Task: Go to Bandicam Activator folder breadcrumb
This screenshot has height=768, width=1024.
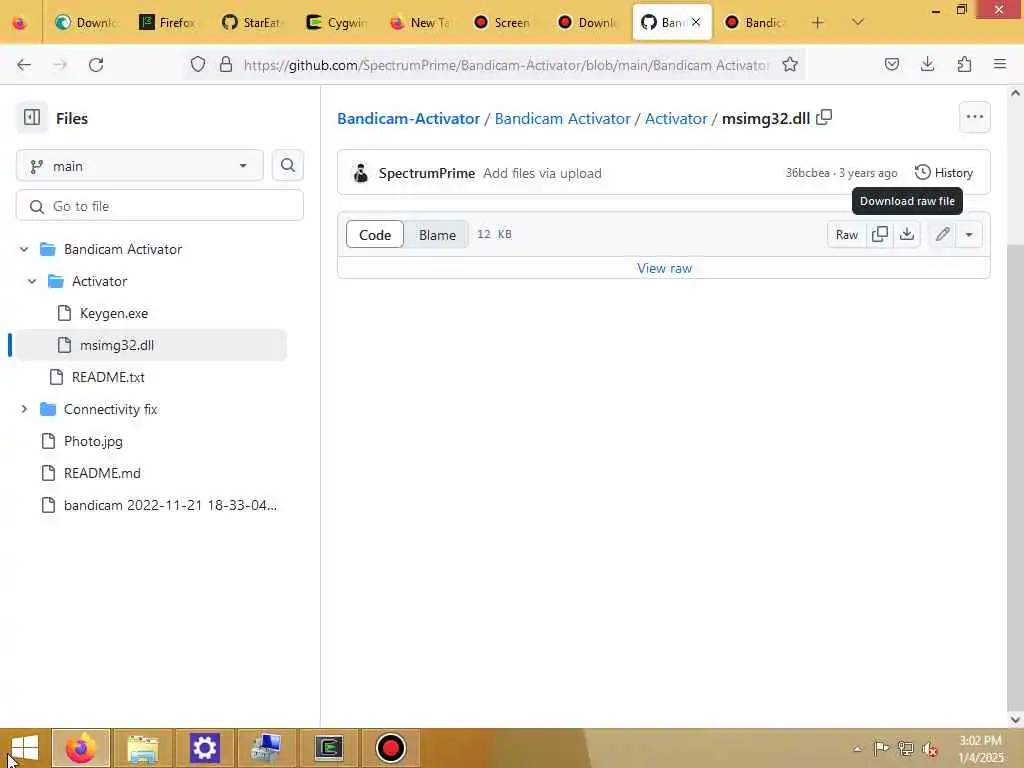Action: click(562, 118)
